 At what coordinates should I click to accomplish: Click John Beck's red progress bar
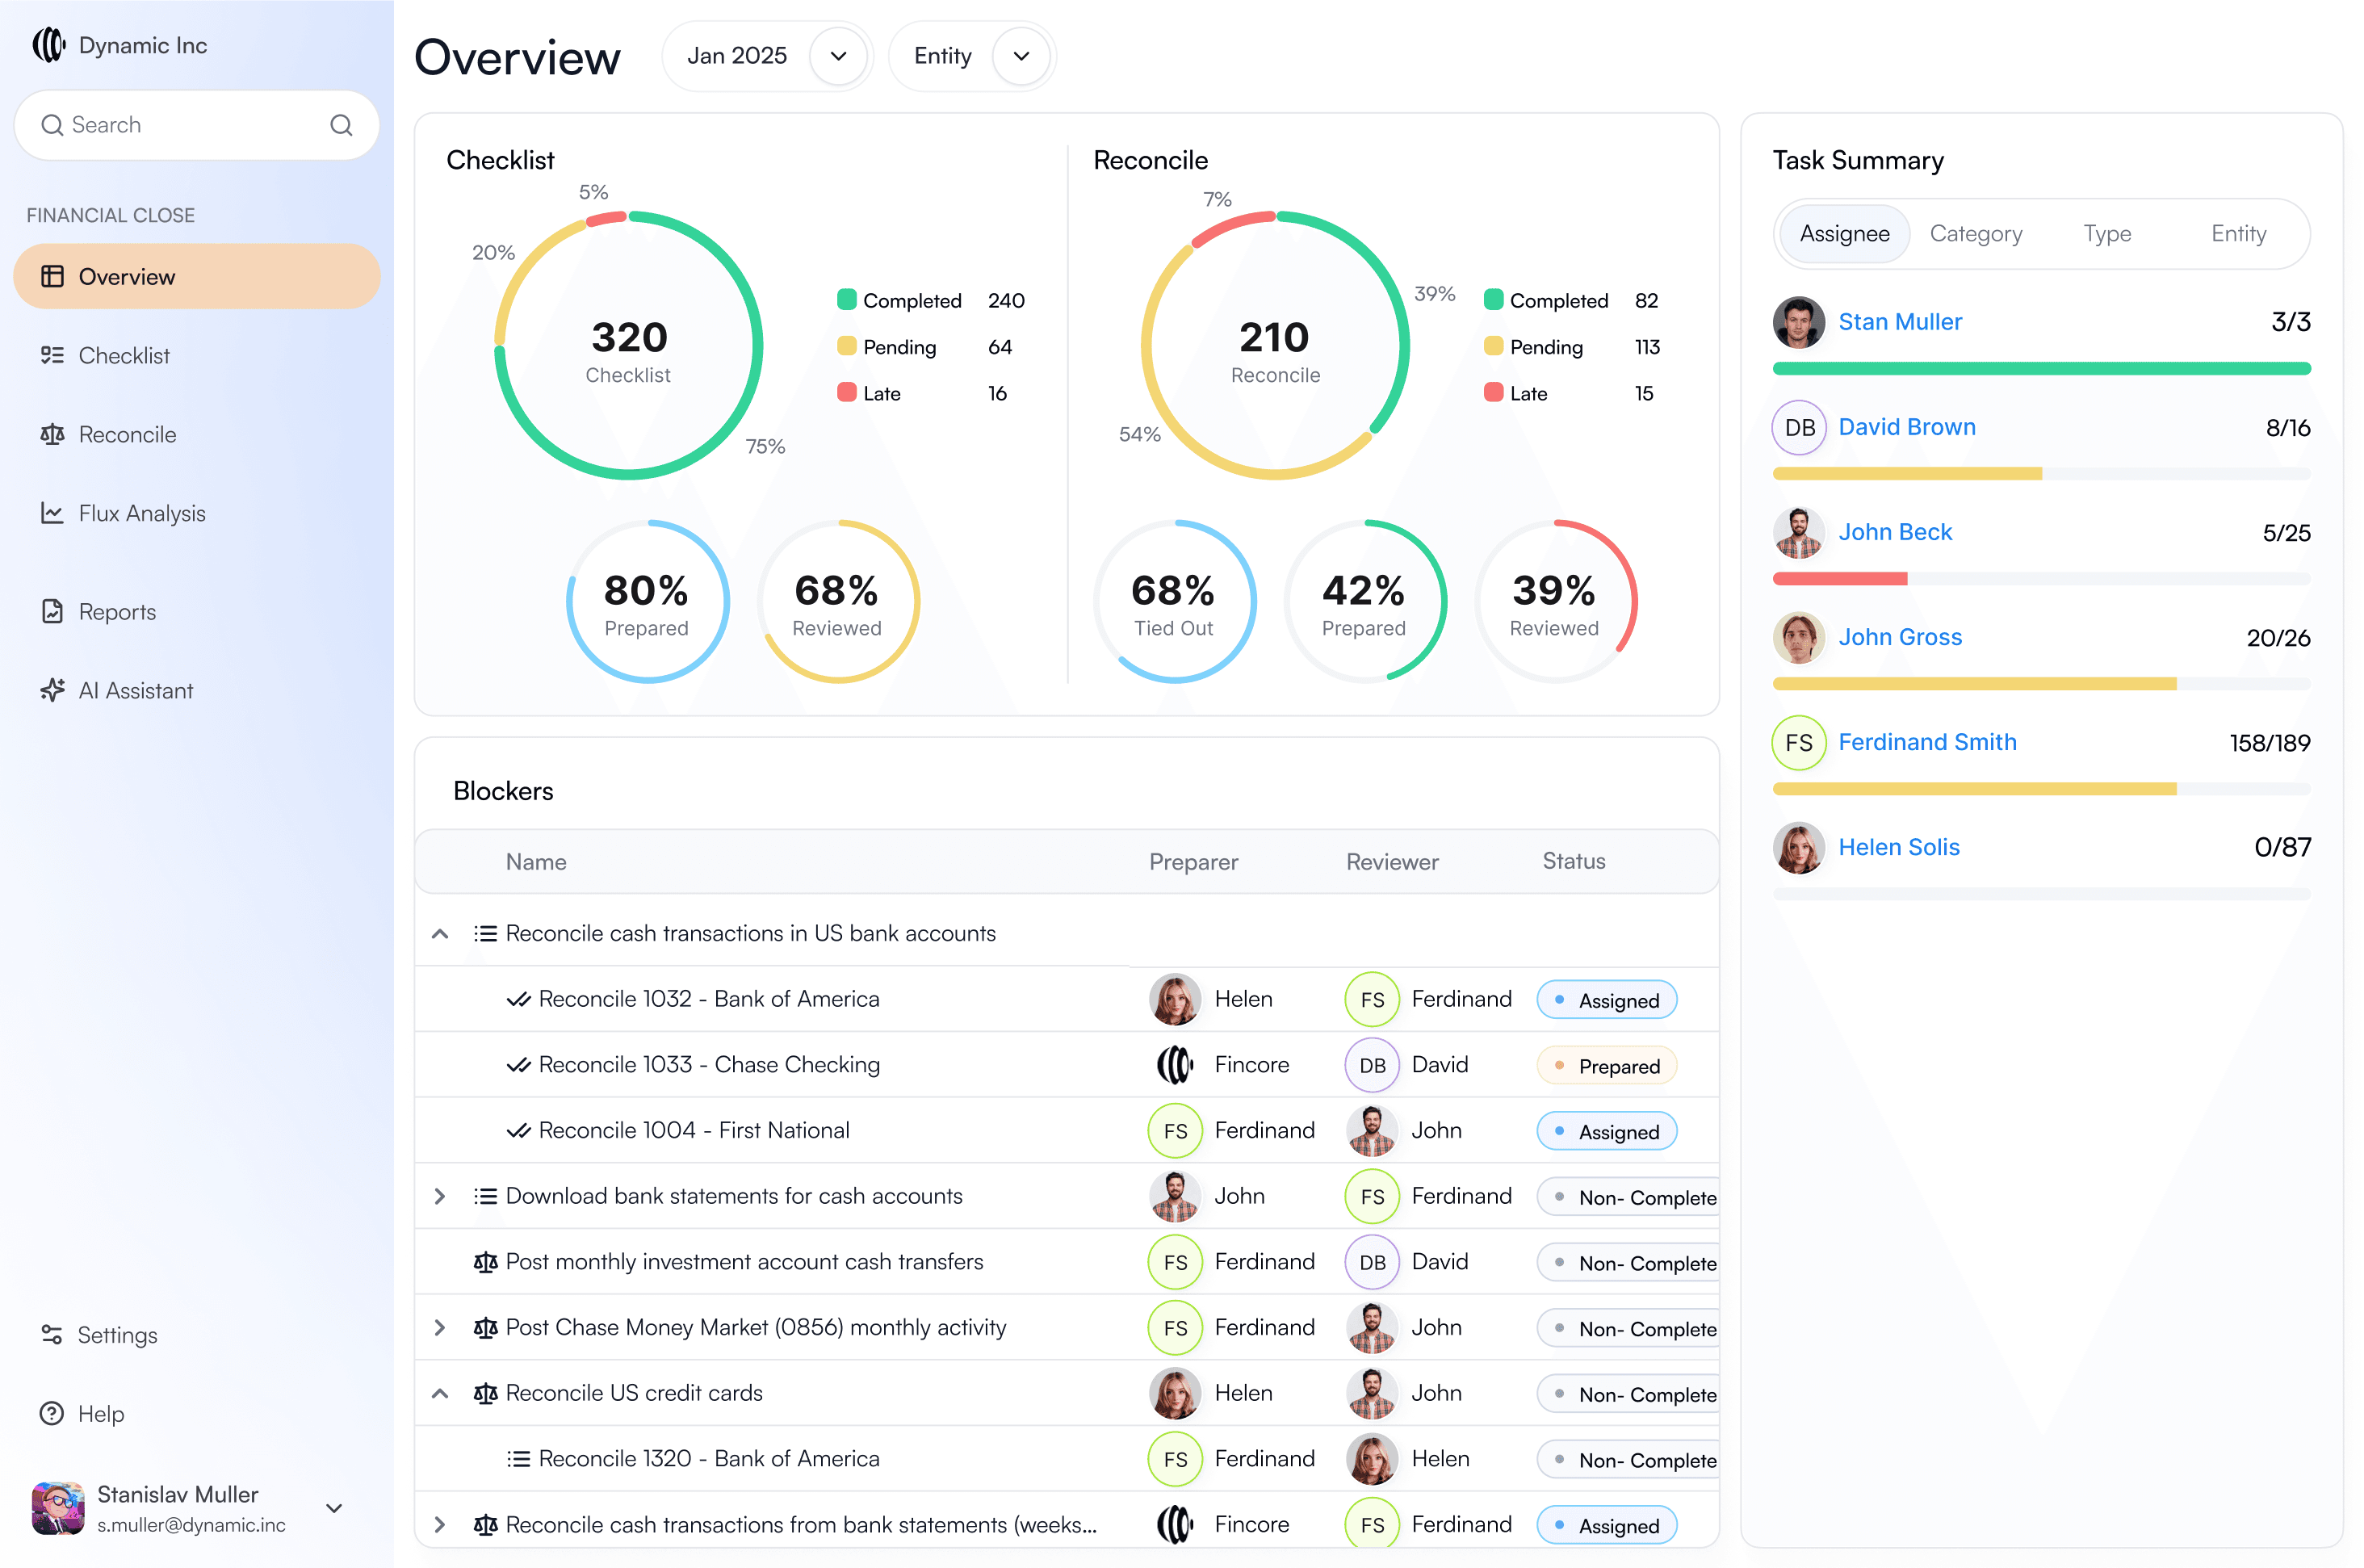coord(1840,579)
